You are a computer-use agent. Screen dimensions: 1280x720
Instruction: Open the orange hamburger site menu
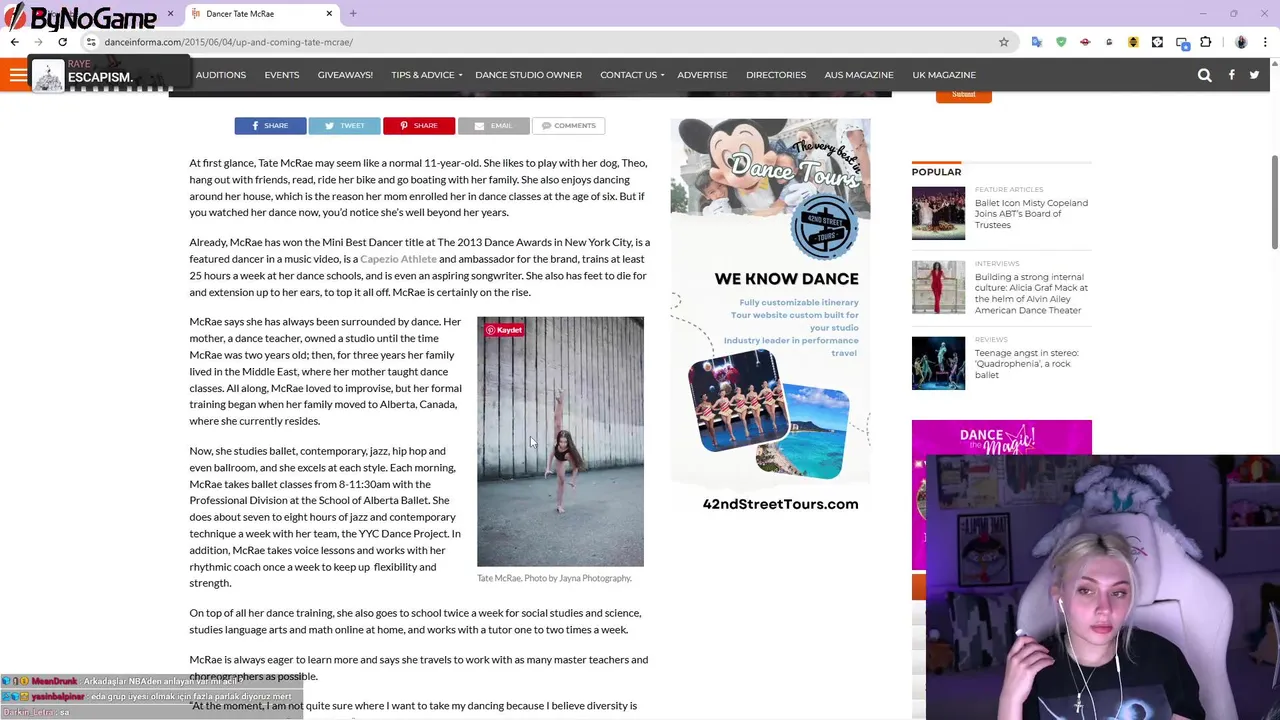[18, 75]
